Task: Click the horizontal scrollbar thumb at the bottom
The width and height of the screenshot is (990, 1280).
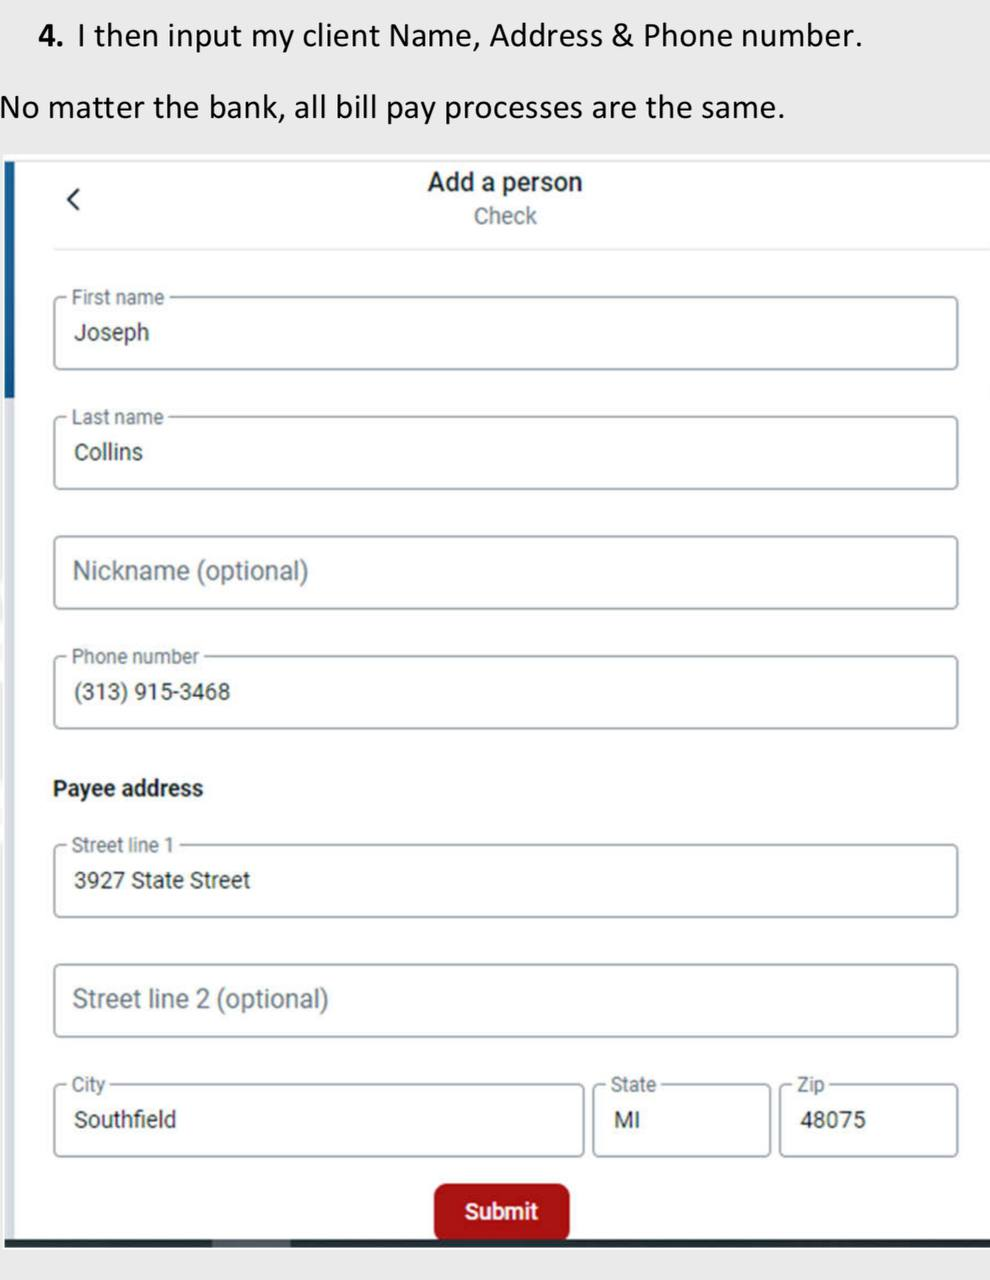Action: (251, 1243)
